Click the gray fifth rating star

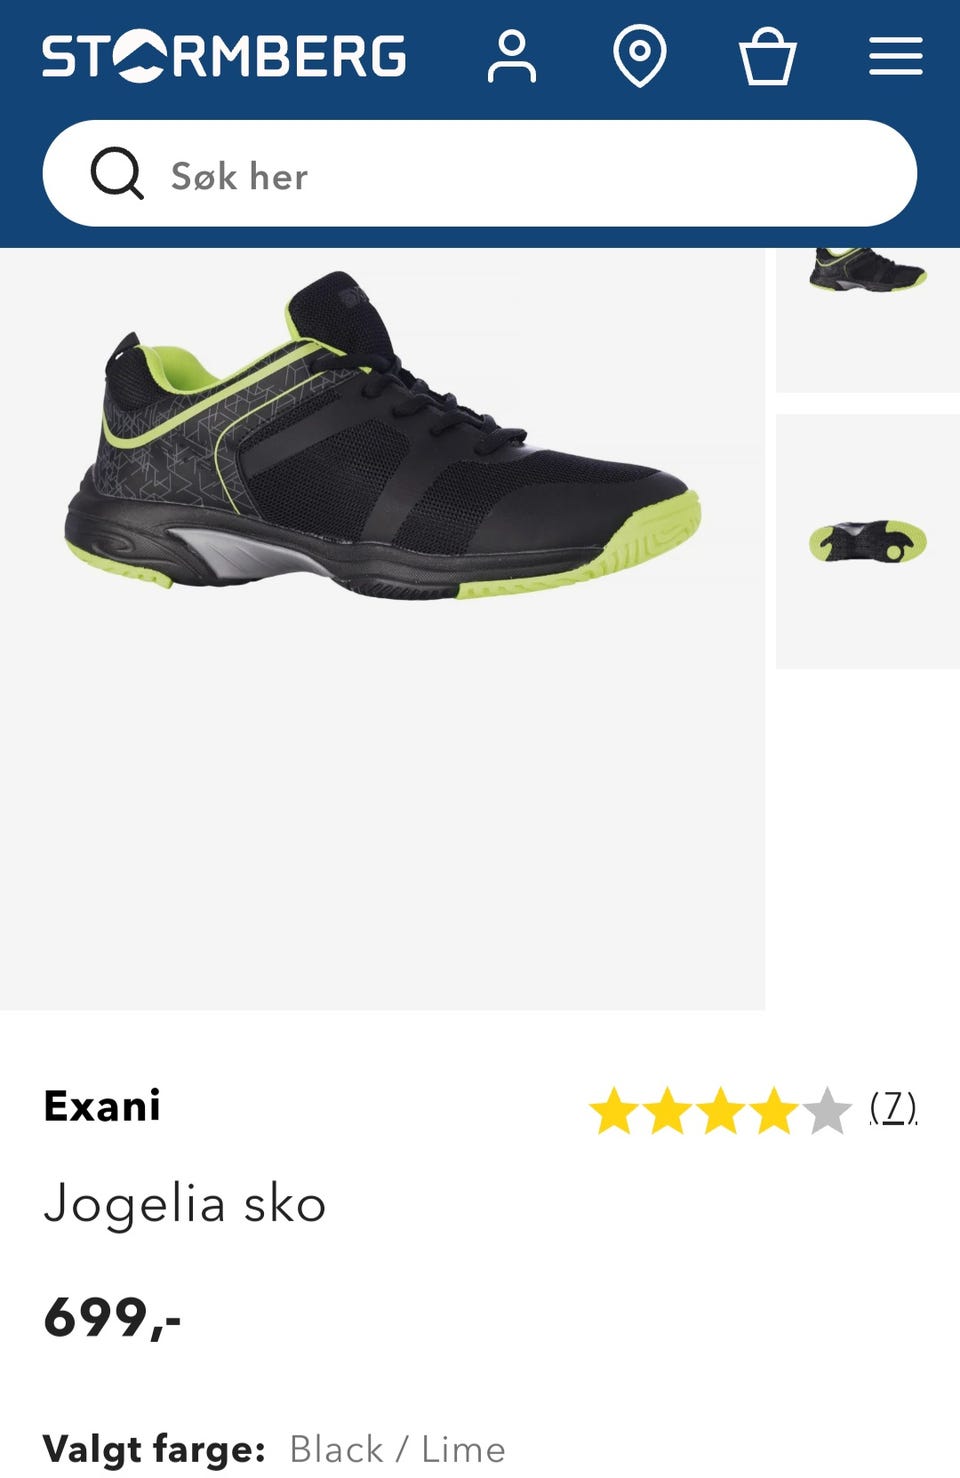point(827,1111)
